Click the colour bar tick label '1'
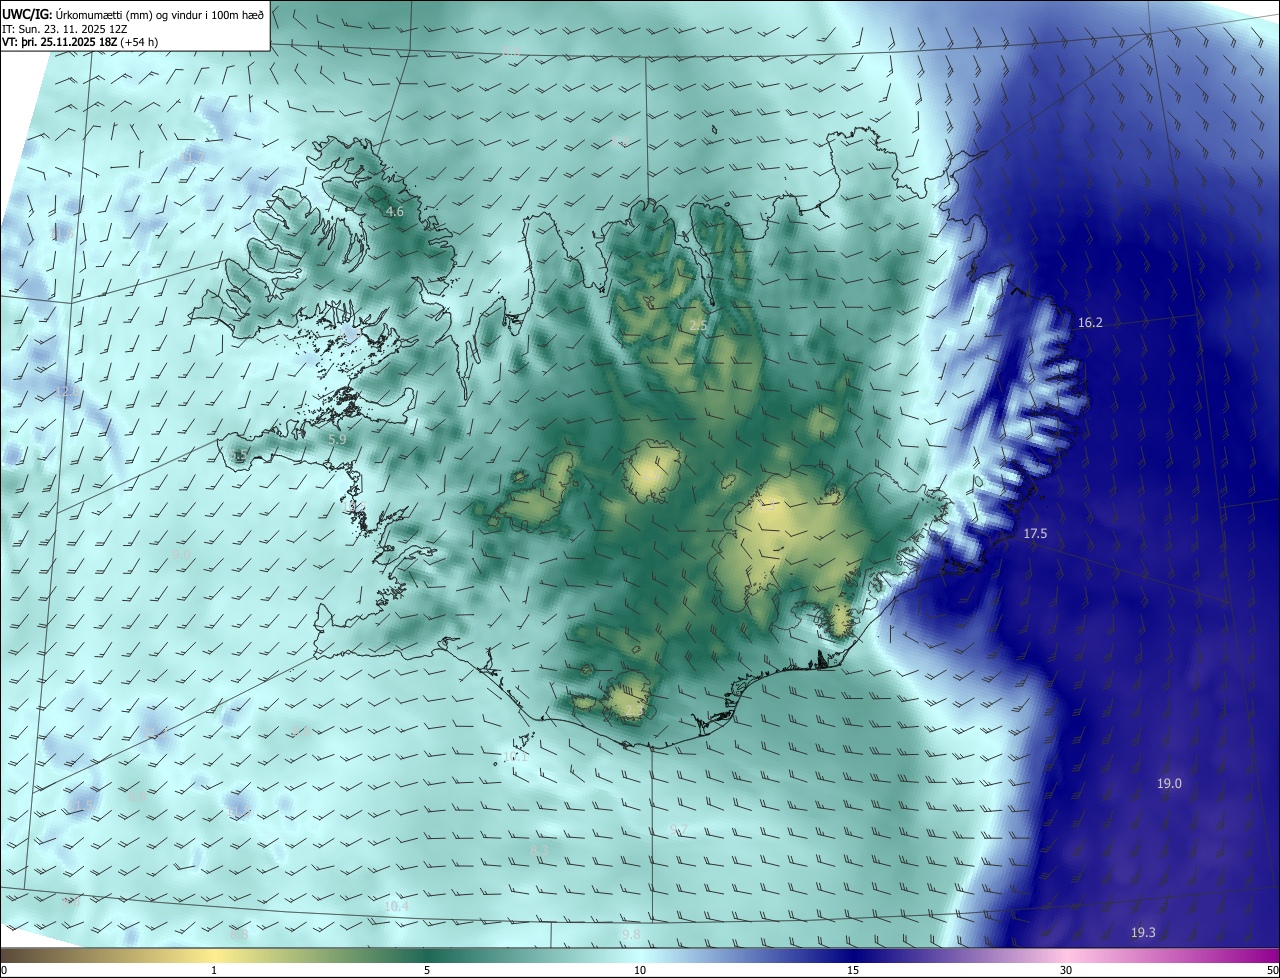 pos(214,970)
